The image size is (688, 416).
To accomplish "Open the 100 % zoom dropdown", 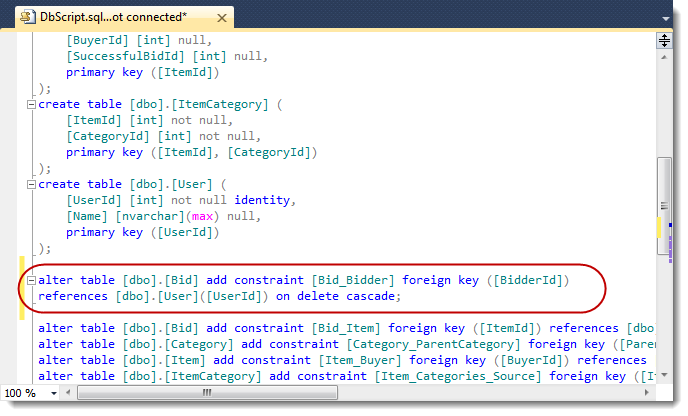I will (54, 393).
